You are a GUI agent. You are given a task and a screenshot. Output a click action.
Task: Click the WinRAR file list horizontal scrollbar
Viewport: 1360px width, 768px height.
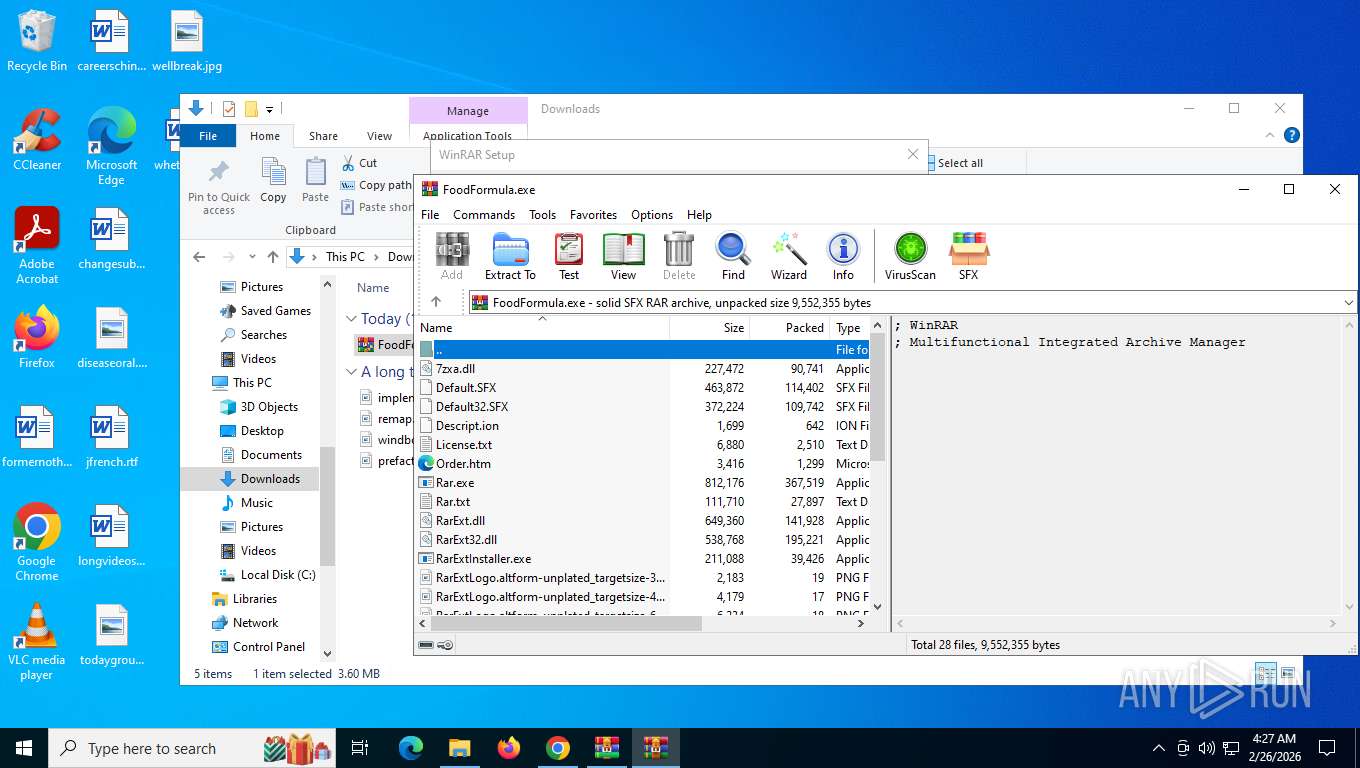pos(565,622)
